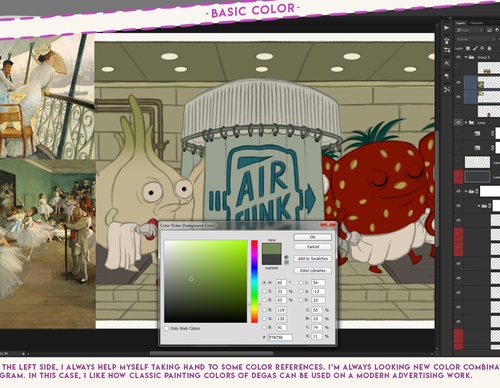Open the Character panel icon

pos(447,63)
